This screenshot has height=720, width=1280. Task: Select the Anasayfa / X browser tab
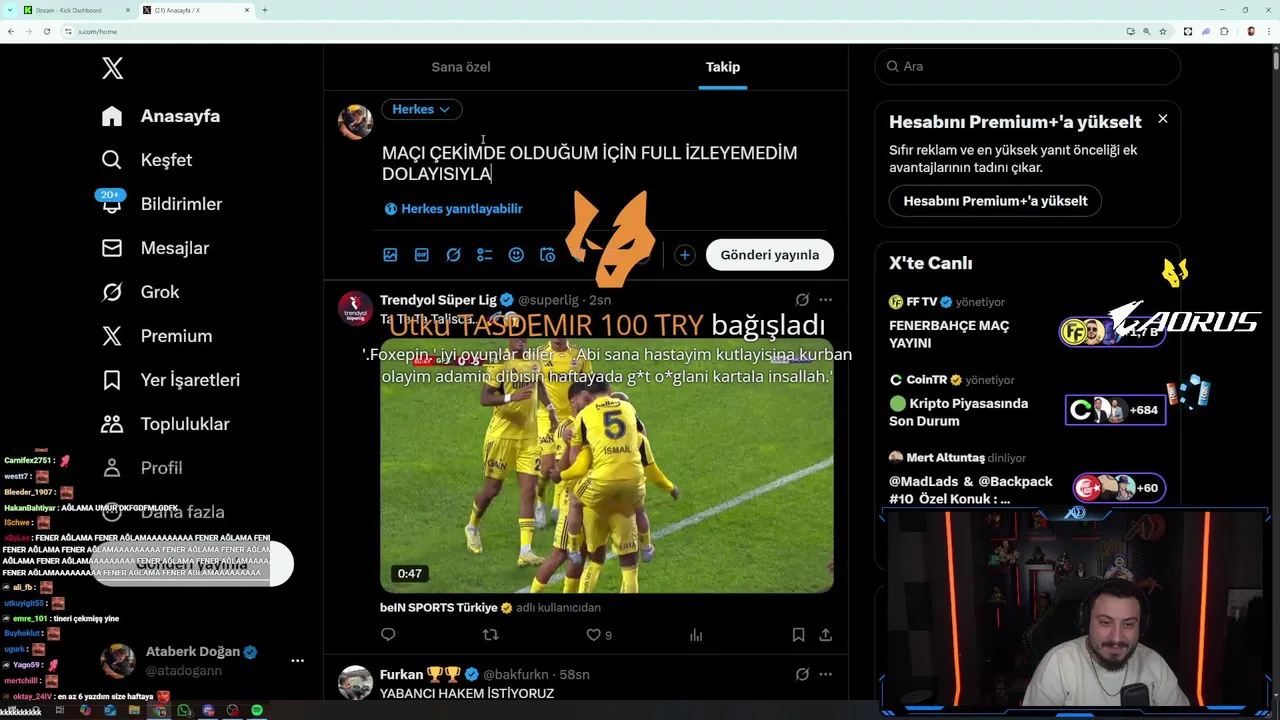196,10
